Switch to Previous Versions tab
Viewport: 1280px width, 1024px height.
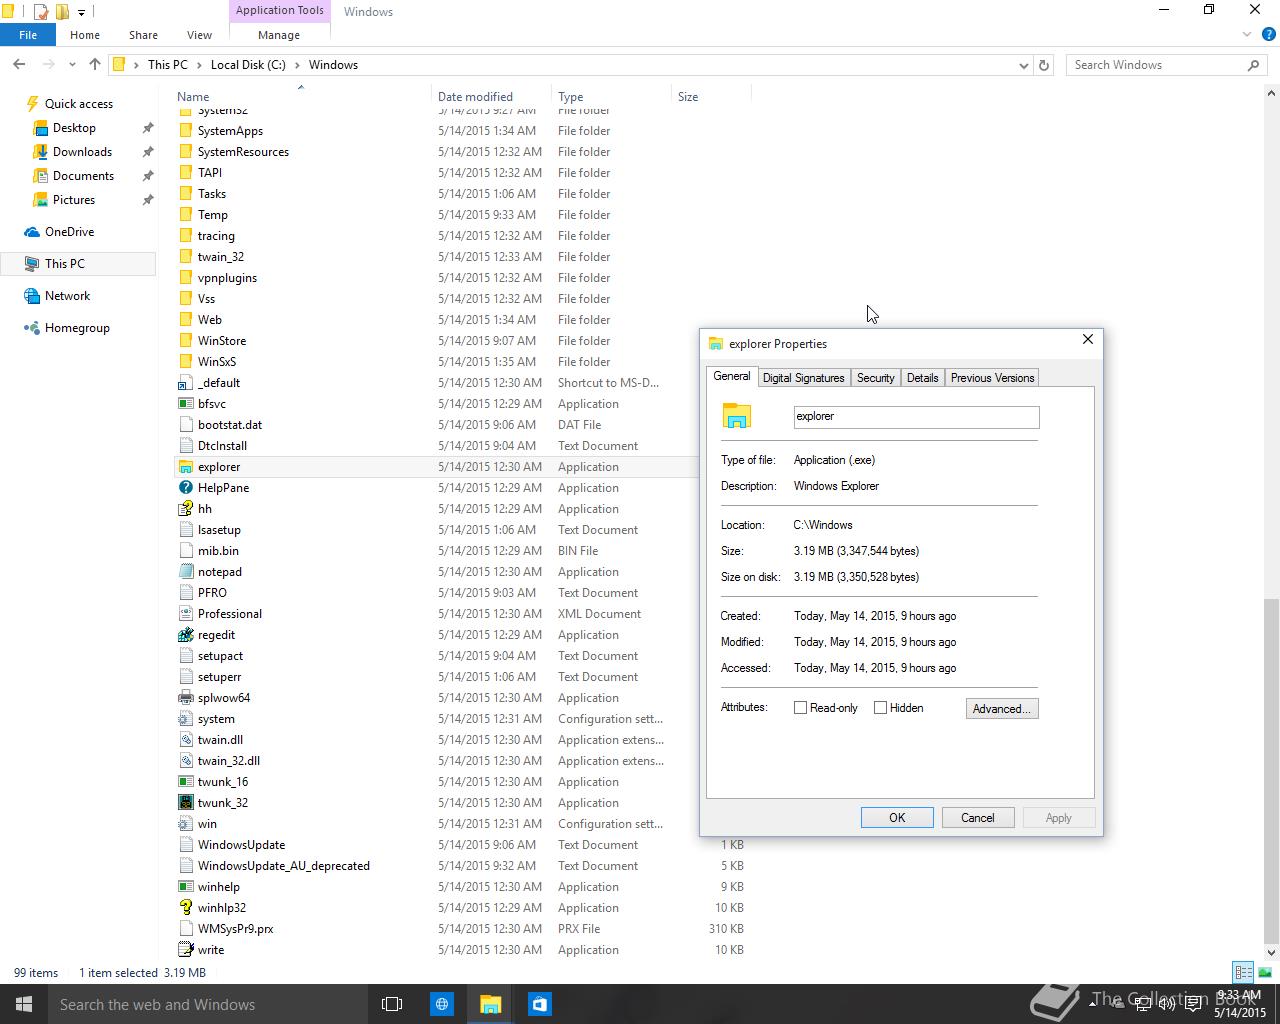tap(992, 378)
